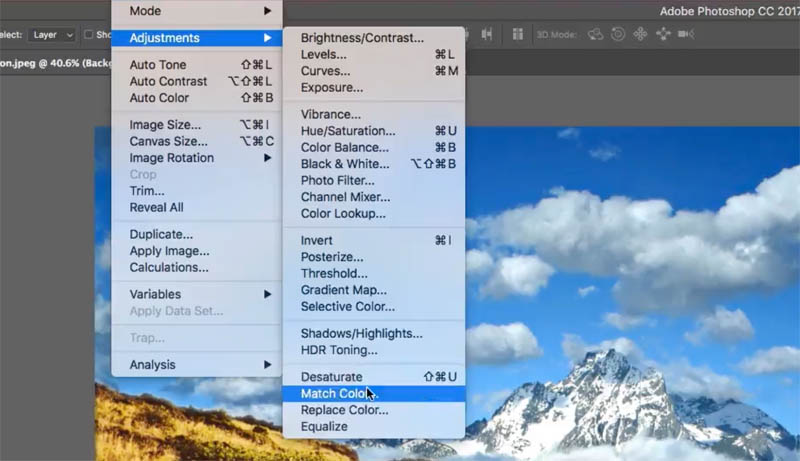This screenshot has height=461, width=800.
Task: Expand the Mode submenu
Action: click(197, 11)
